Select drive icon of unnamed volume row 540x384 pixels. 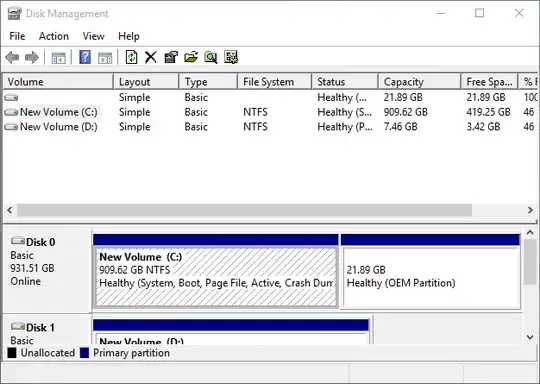[x=11, y=97]
